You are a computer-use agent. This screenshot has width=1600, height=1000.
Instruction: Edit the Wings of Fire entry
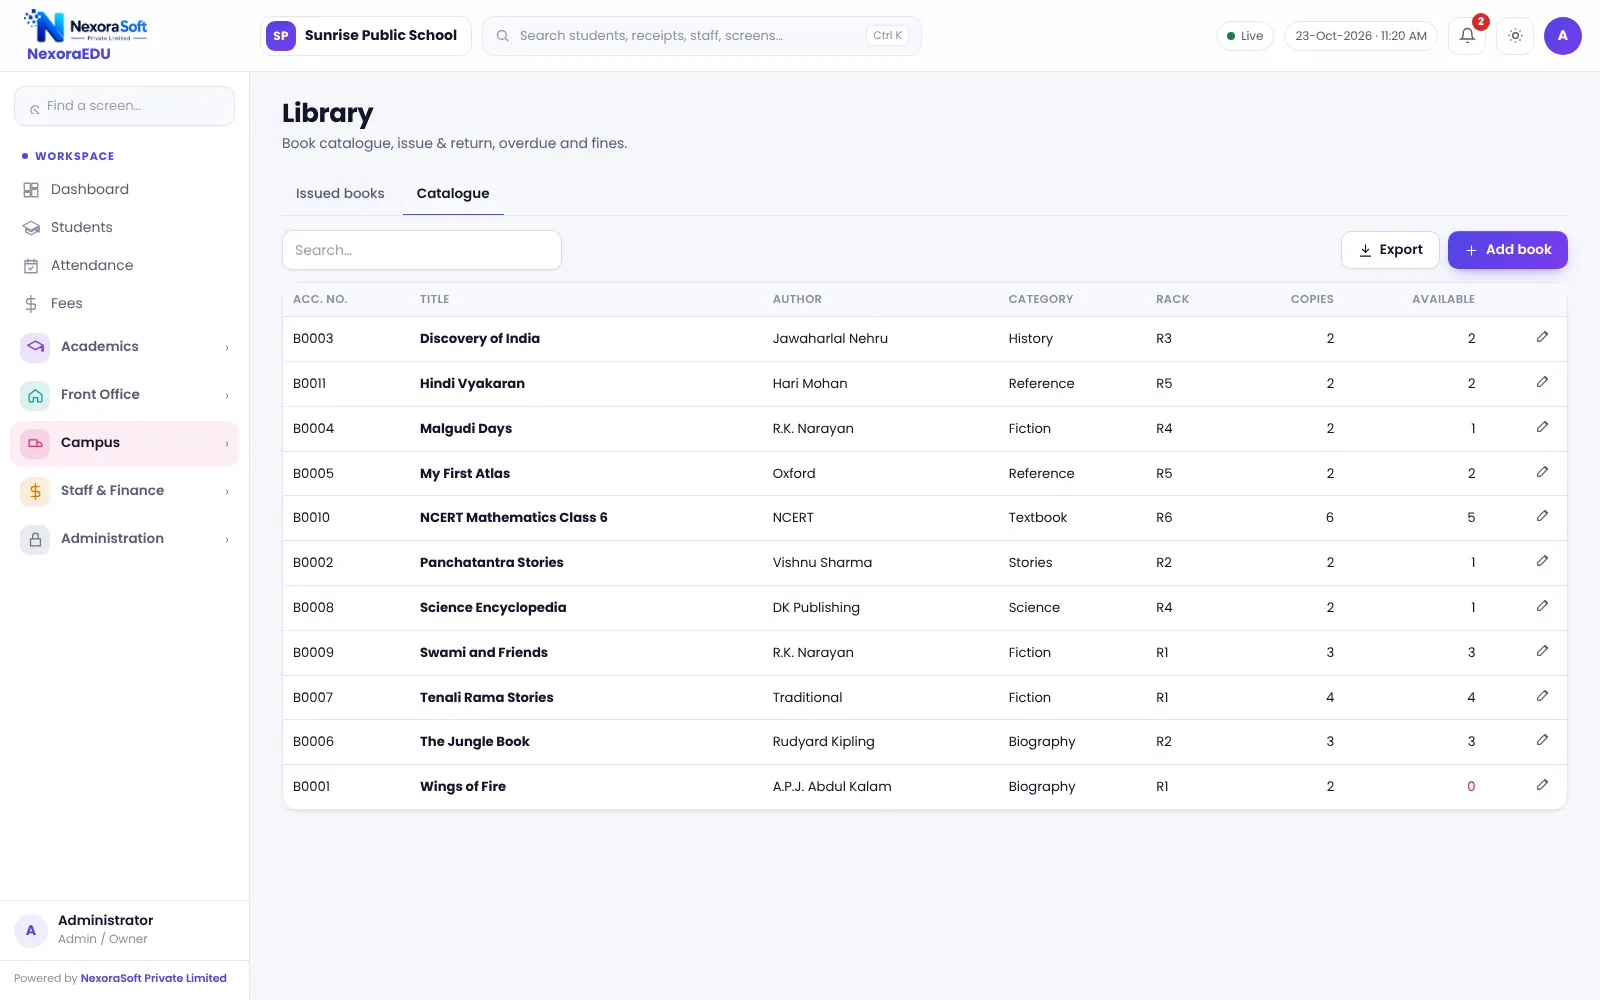click(1542, 786)
